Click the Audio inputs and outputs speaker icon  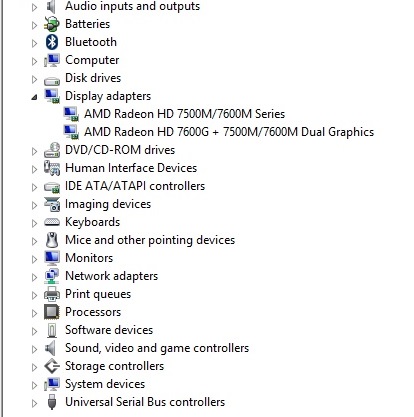point(52,6)
